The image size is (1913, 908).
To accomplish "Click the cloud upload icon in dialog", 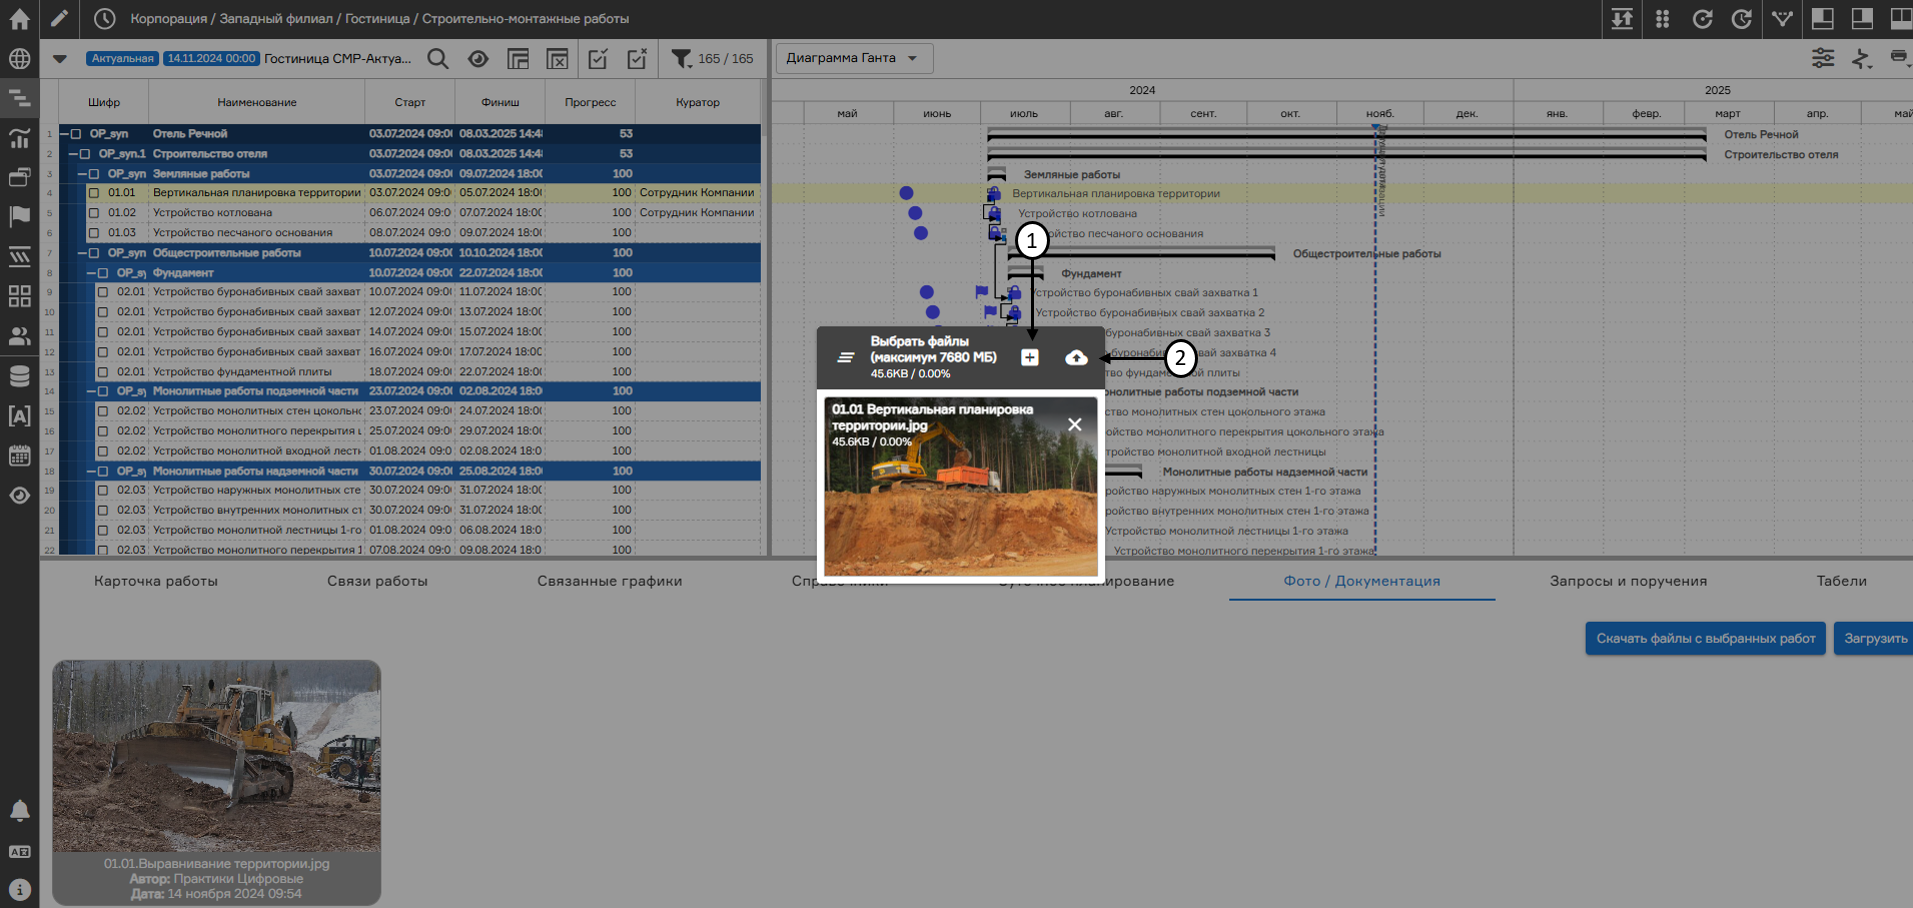I will click(x=1076, y=357).
